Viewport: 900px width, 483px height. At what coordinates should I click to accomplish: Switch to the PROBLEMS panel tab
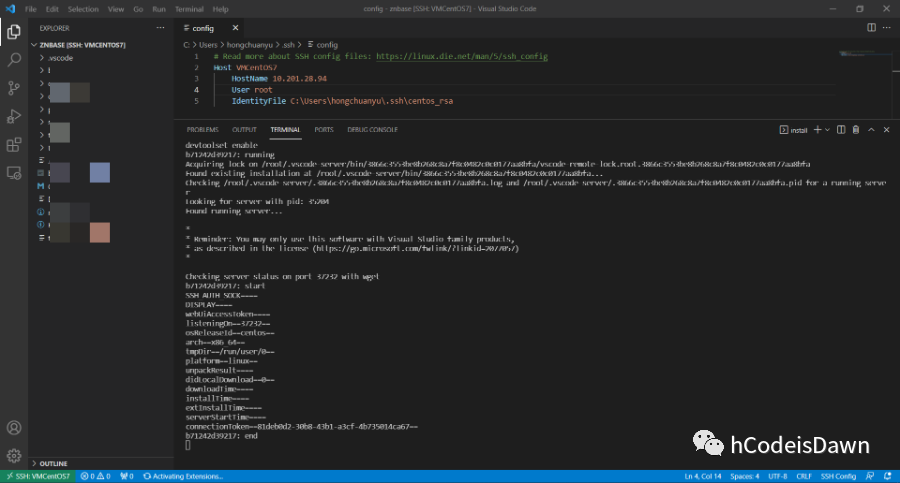click(203, 130)
